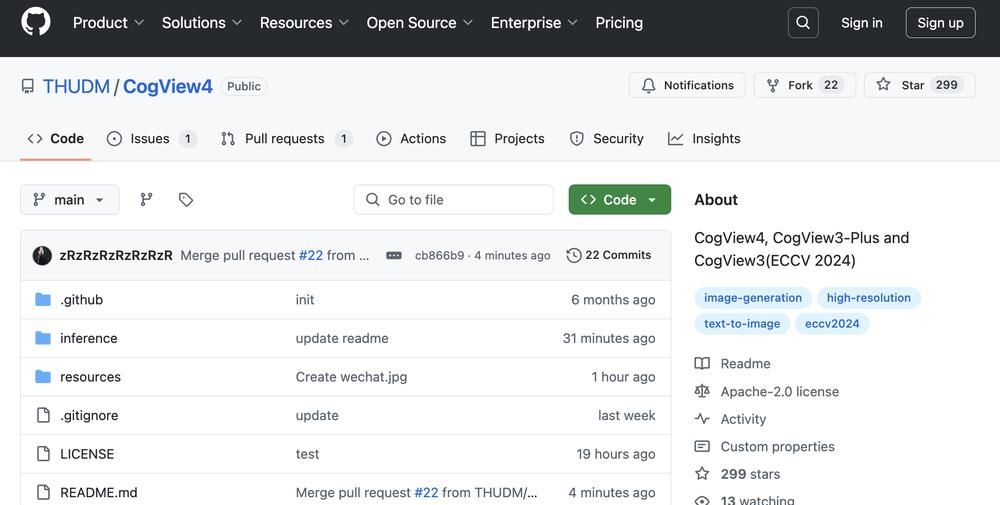Open the search magnifier button
The image size is (1000, 505).
[802, 23]
